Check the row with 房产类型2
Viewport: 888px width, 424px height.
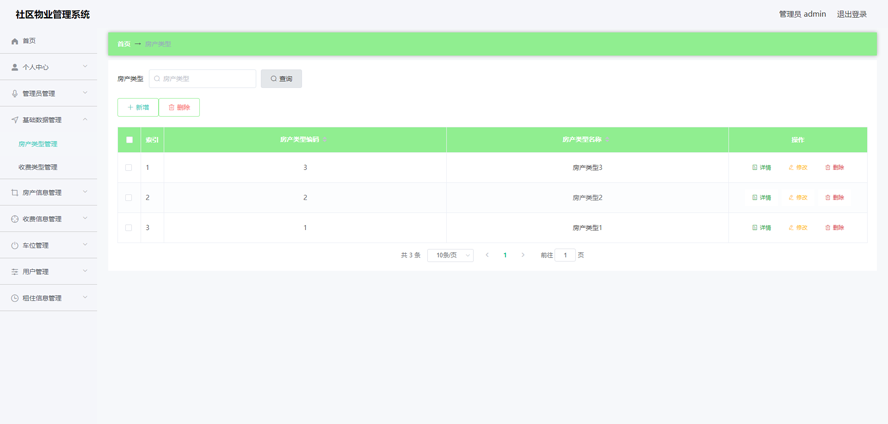tap(129, 198)
